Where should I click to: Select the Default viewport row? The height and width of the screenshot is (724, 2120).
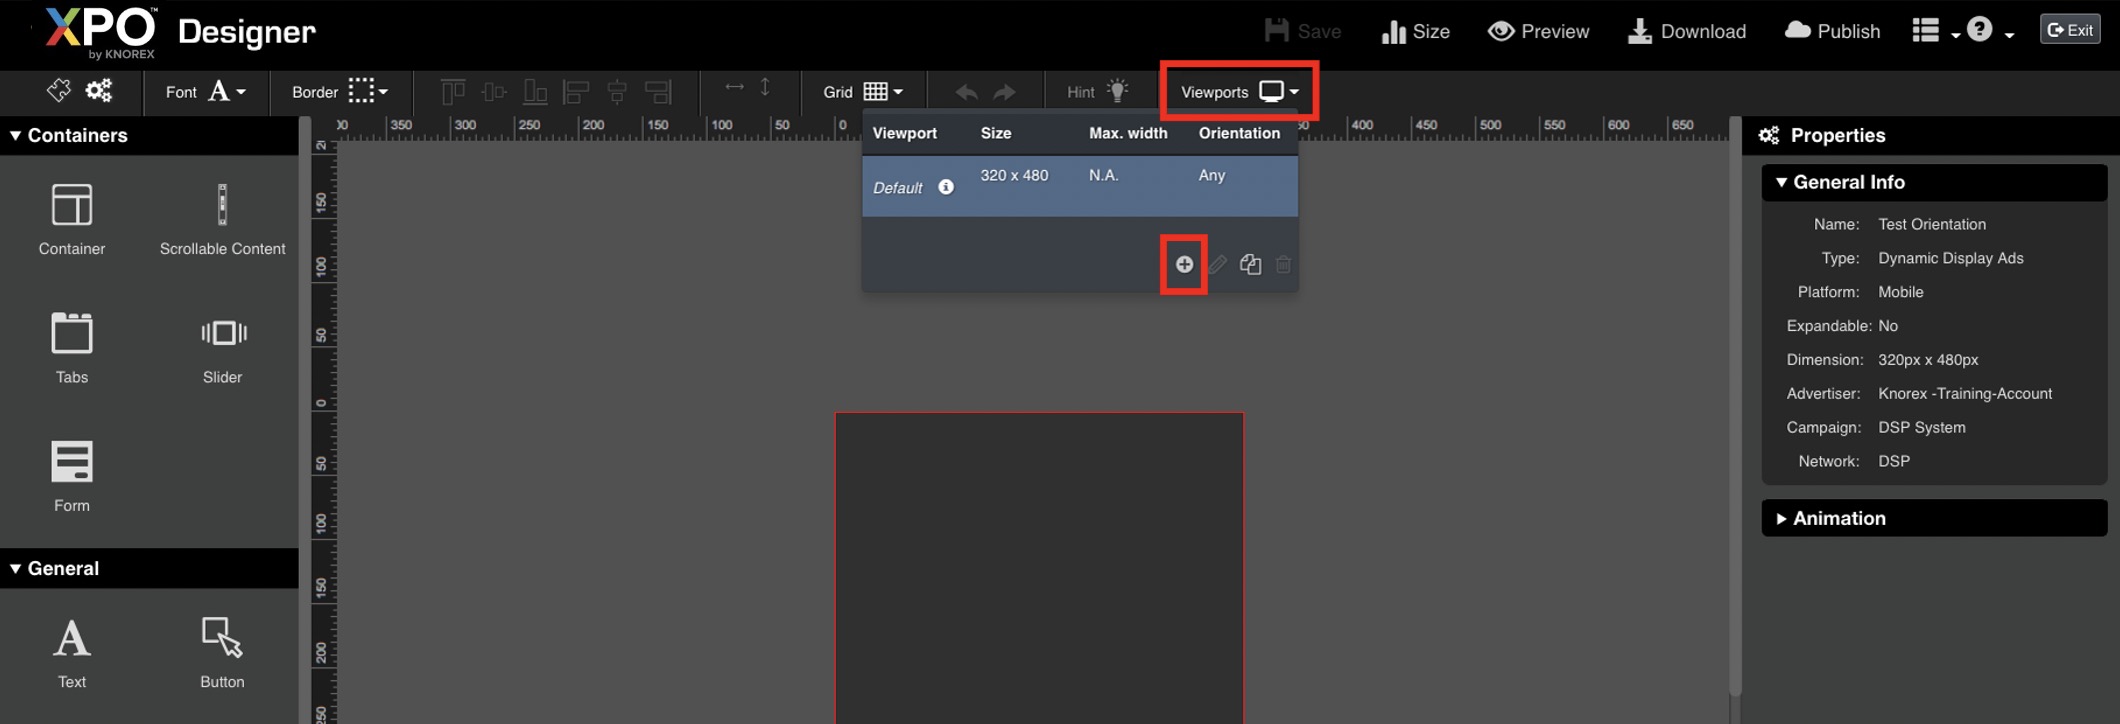1079,186
